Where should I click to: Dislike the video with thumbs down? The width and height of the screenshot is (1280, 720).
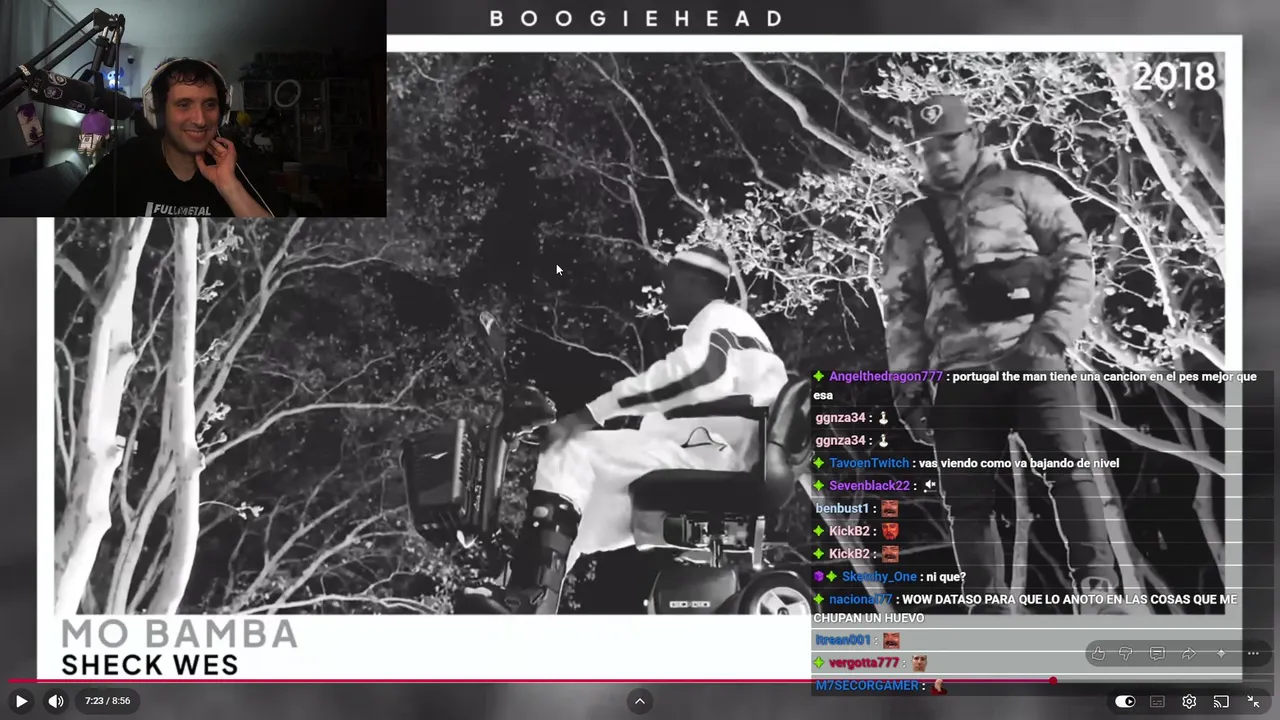tap(1125, 654)
